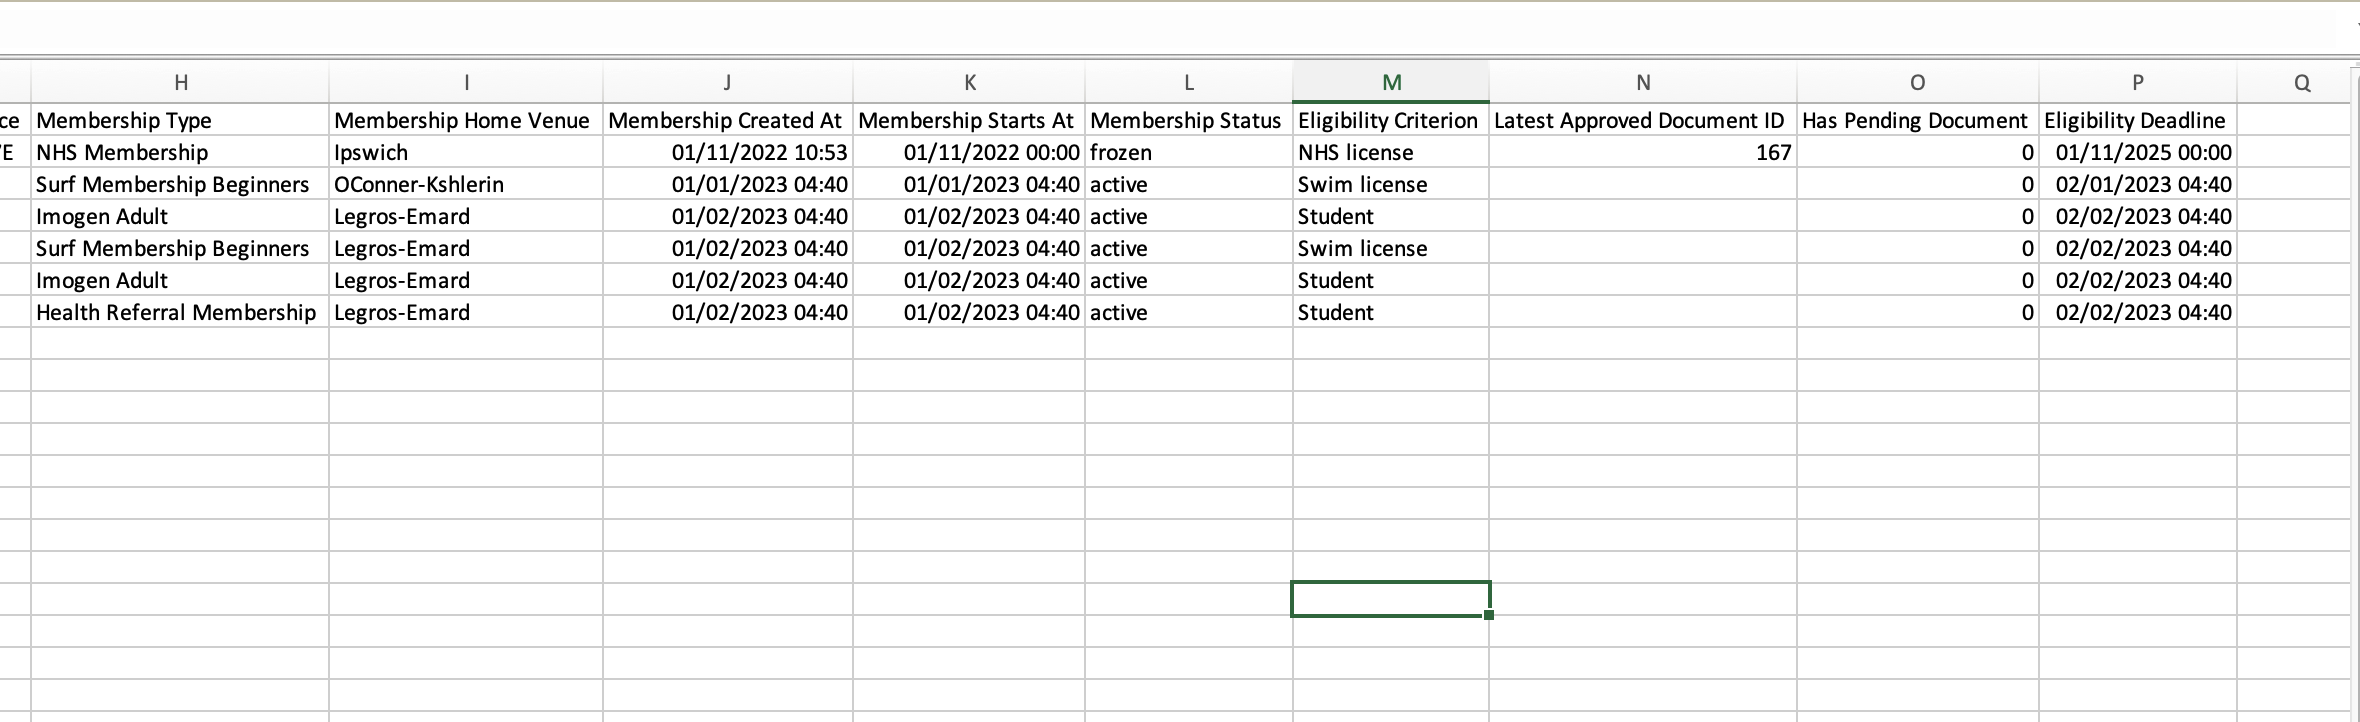This screenshot has width=2360, height=722.
Task: Select the 'NHS license' criterion cell
Action: pos(1391,152)
